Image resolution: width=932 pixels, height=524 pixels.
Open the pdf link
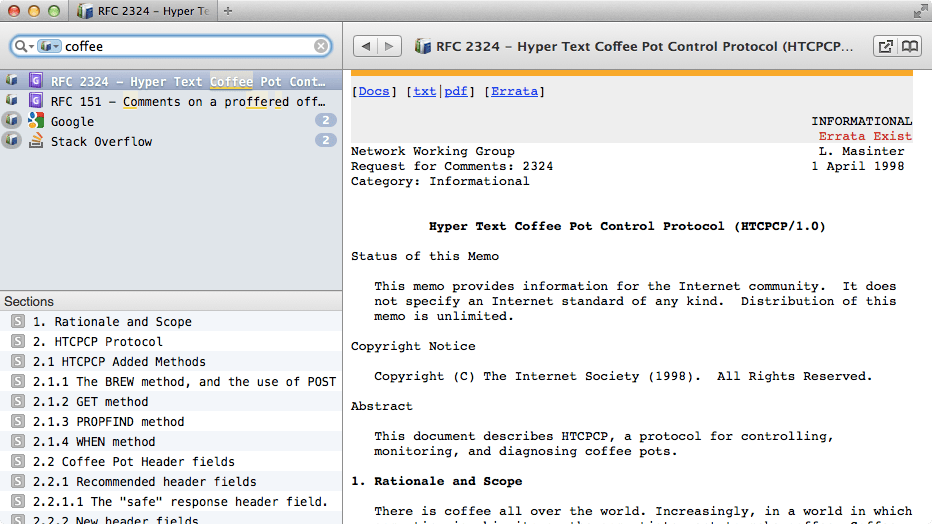[x=456, y=91]
